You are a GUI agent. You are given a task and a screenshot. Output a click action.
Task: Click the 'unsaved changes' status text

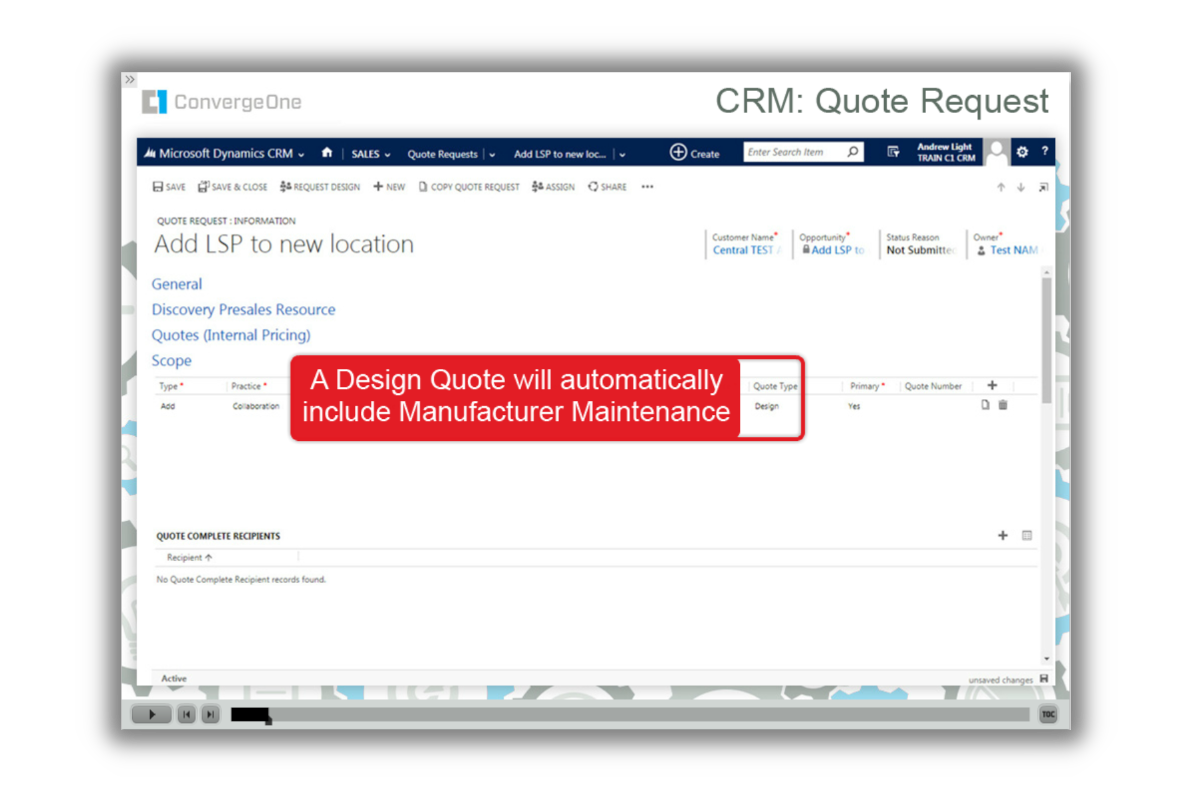coord(1000,681)
